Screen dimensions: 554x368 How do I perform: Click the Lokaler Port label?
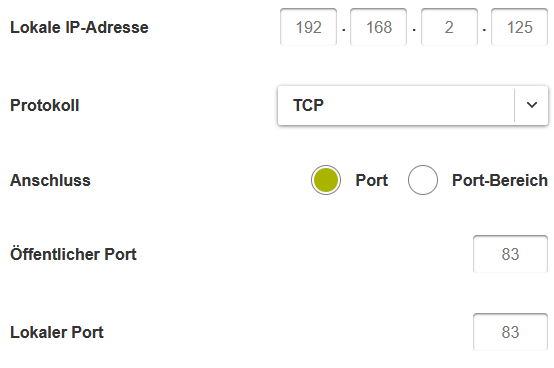point(57,332)
